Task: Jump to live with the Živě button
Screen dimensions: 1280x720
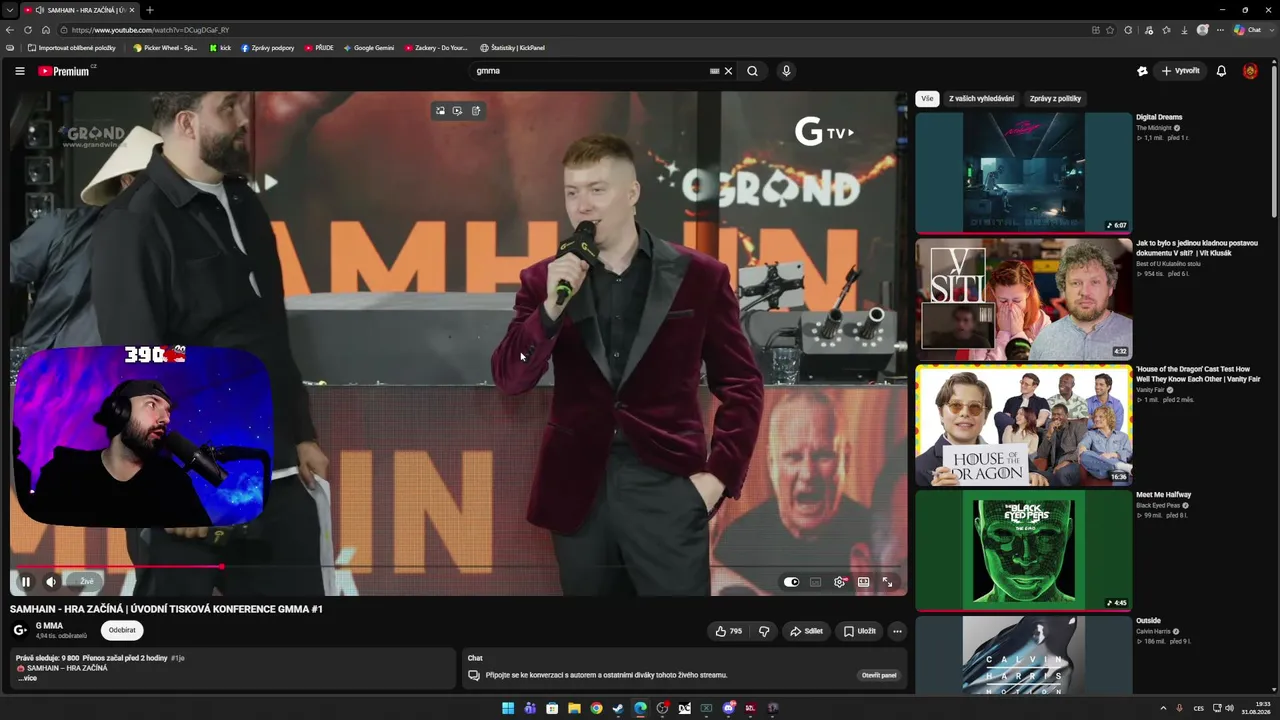Action: pyautogui.click(x=87, y=581)
